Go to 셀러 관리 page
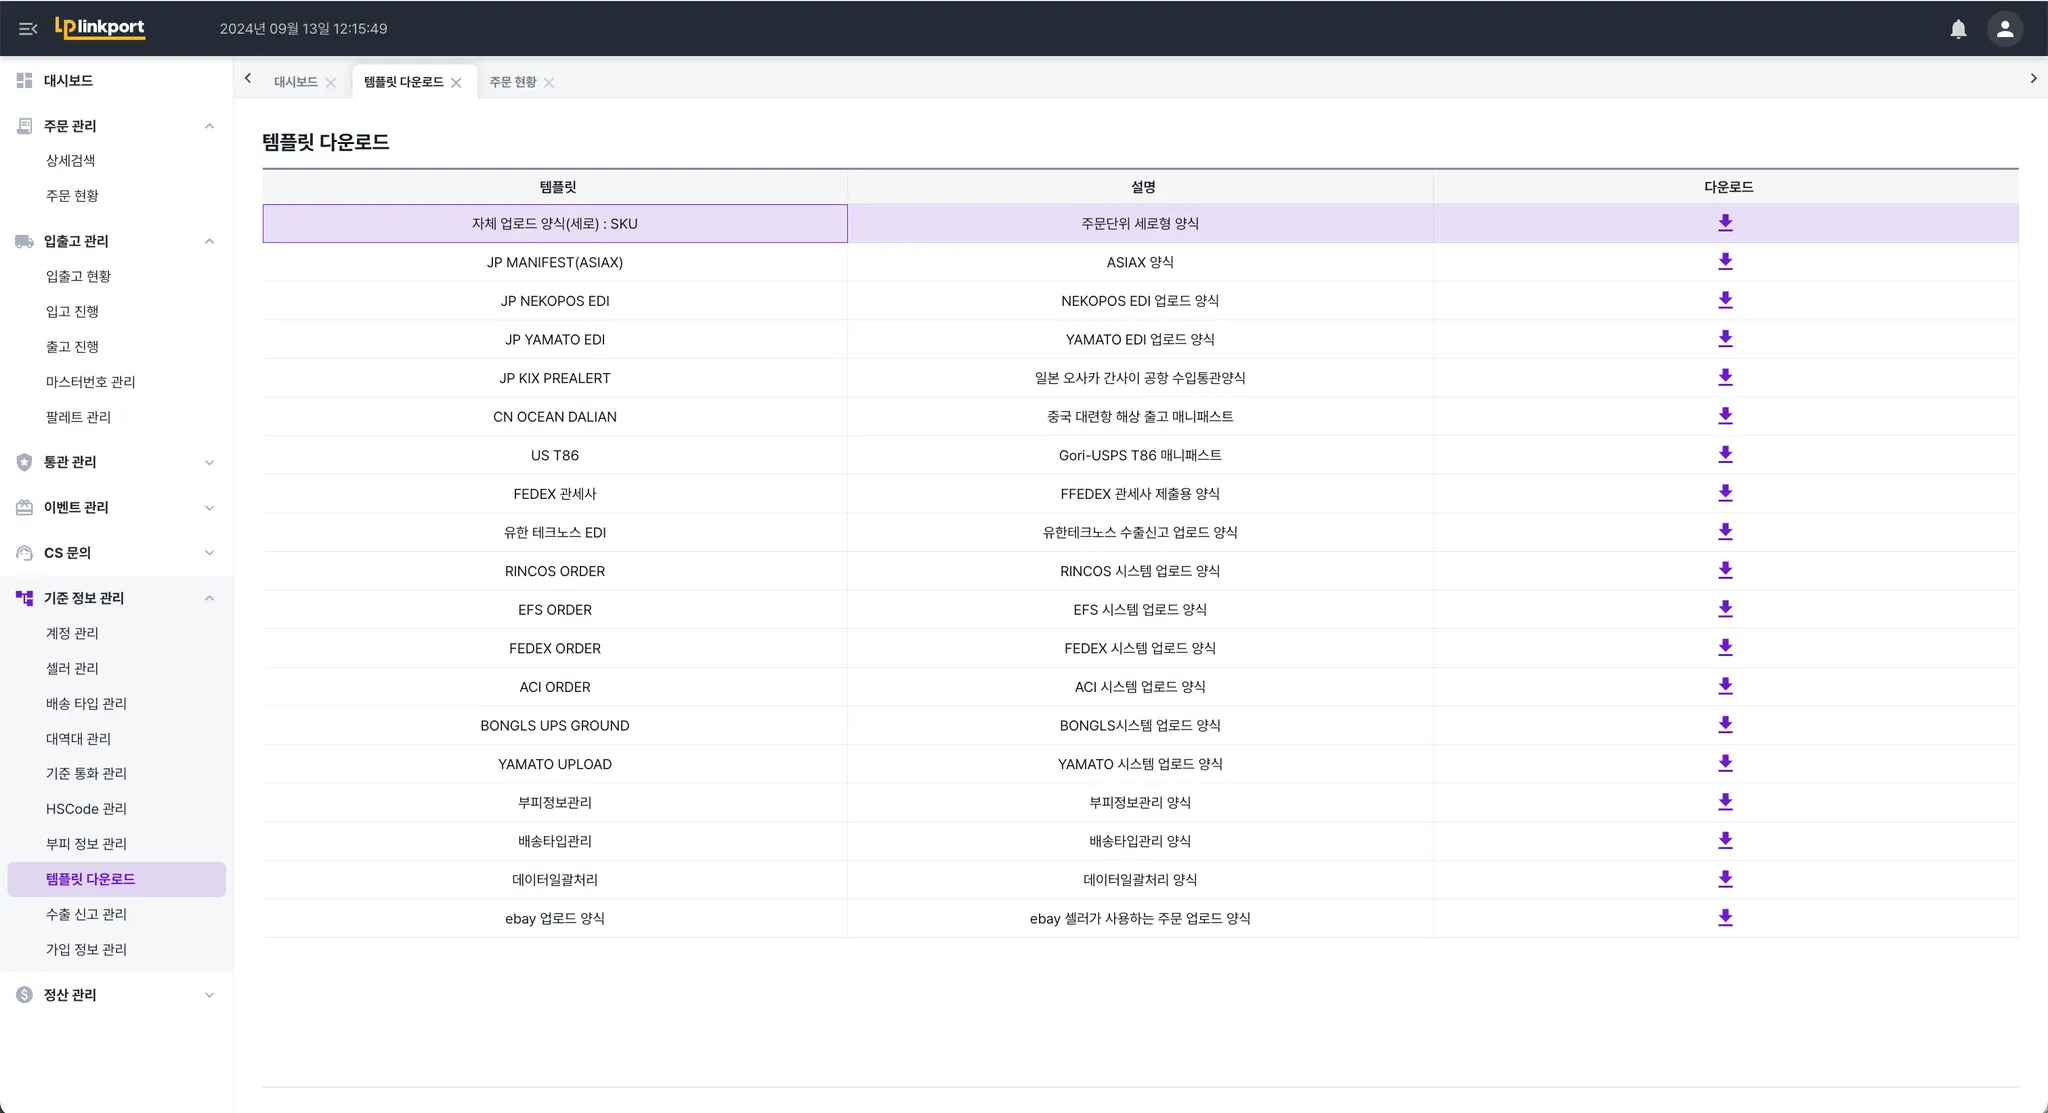 (x=72, y=668)
